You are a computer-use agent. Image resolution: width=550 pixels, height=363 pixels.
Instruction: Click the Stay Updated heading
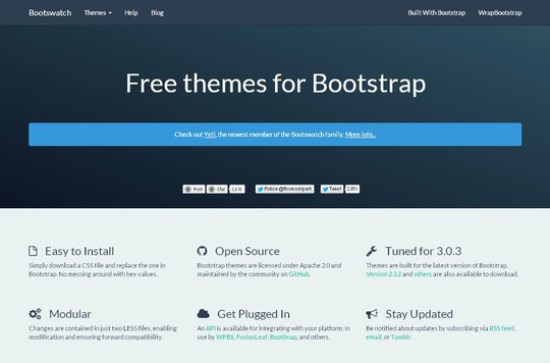click(419, 314)
